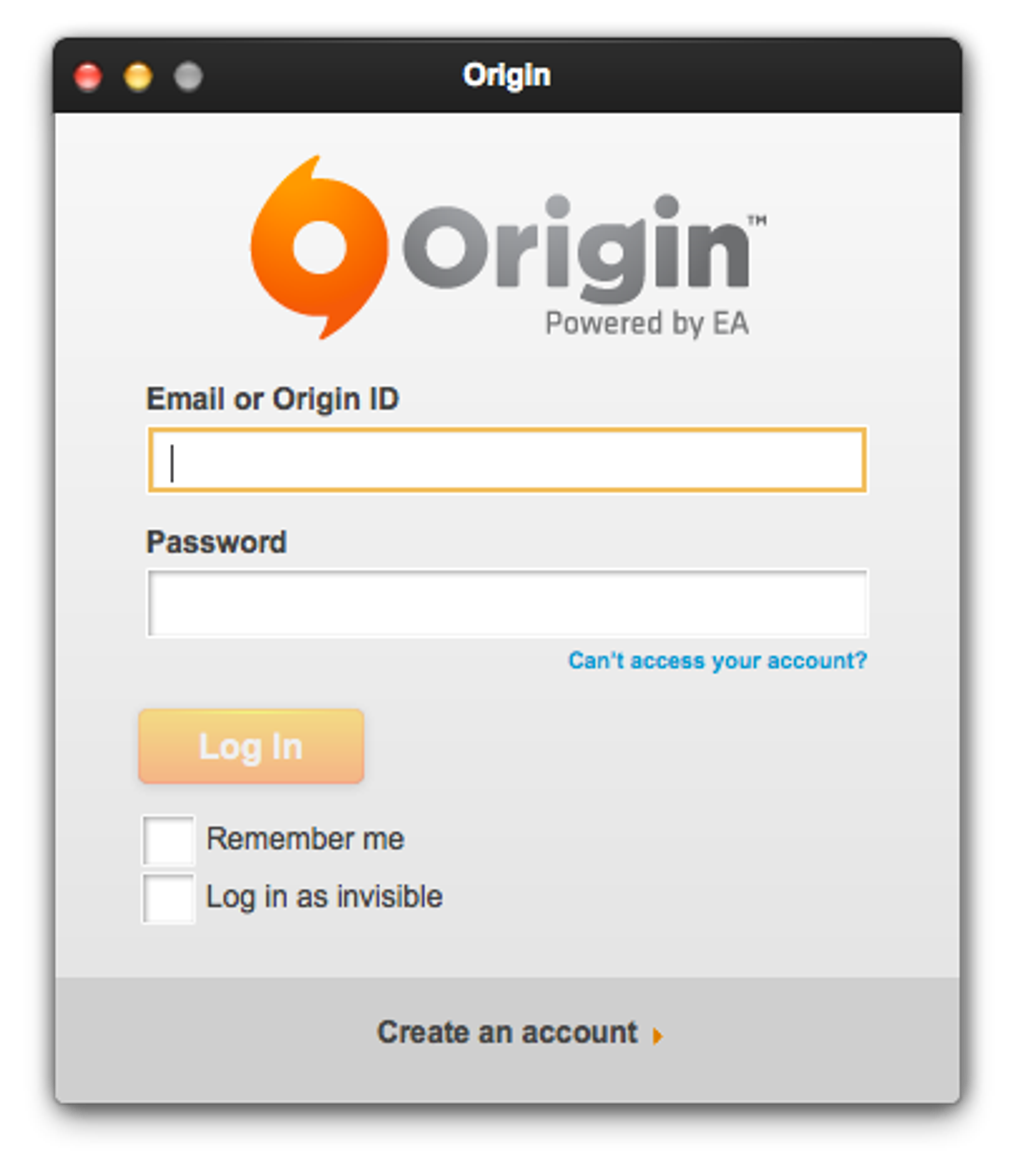Click the gray disabled zoom button
Viewport: 1020px width, 1176px height.
pos(188,76)
